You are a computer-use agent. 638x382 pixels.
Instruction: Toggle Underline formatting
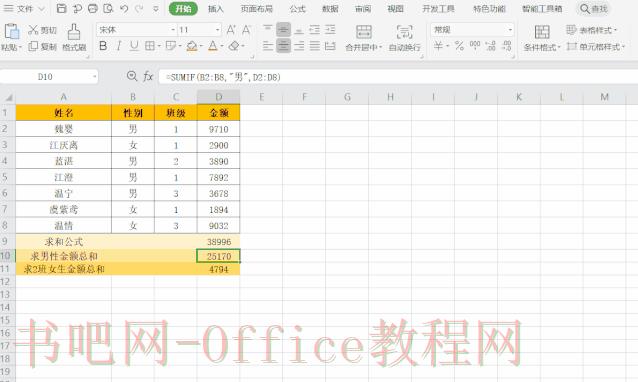(x=134, y=46)
